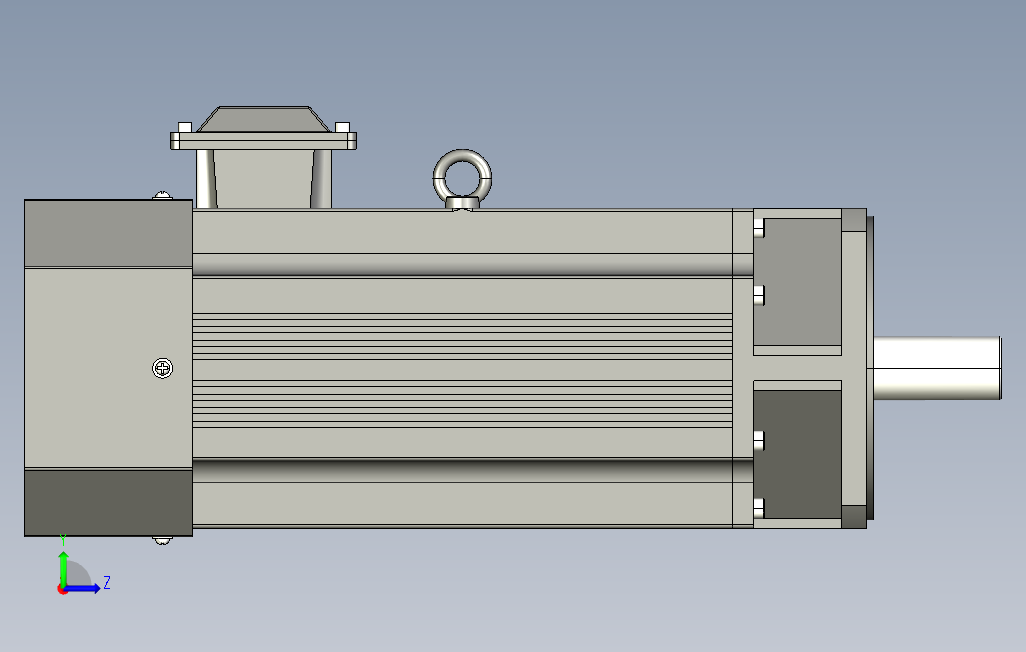Pick the left bolt on terminal box
Viewport: 1026px width, 652px height.
[185, 127]
